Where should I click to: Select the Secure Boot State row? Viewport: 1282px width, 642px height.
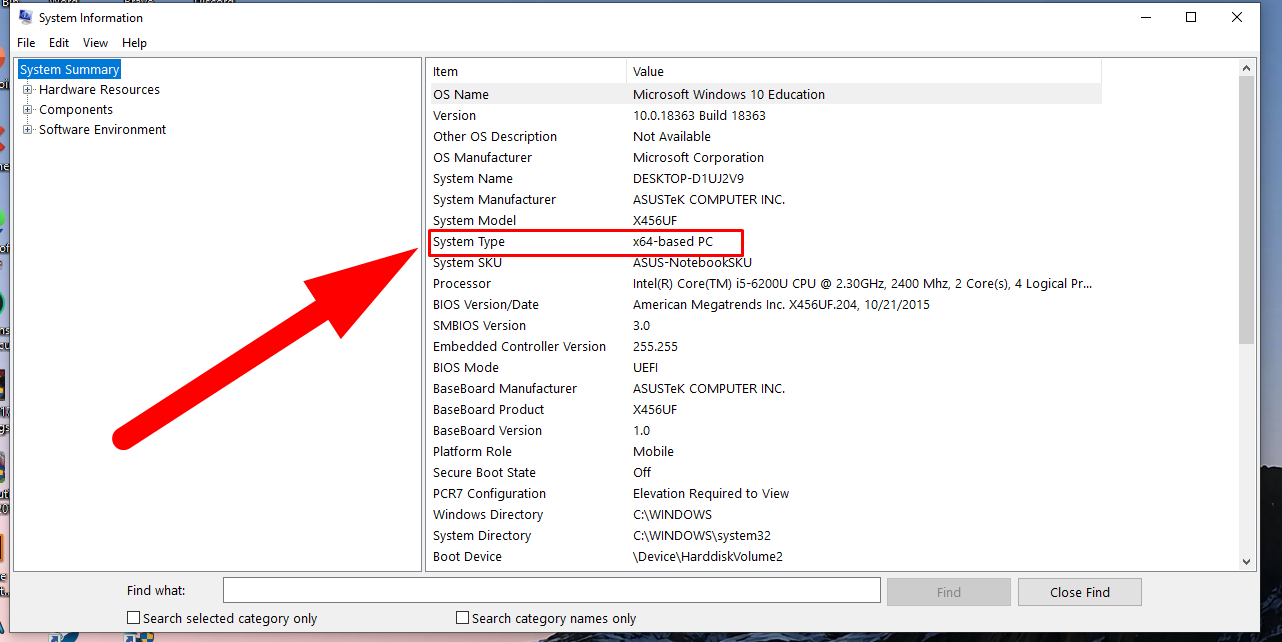tap(766, 473)
